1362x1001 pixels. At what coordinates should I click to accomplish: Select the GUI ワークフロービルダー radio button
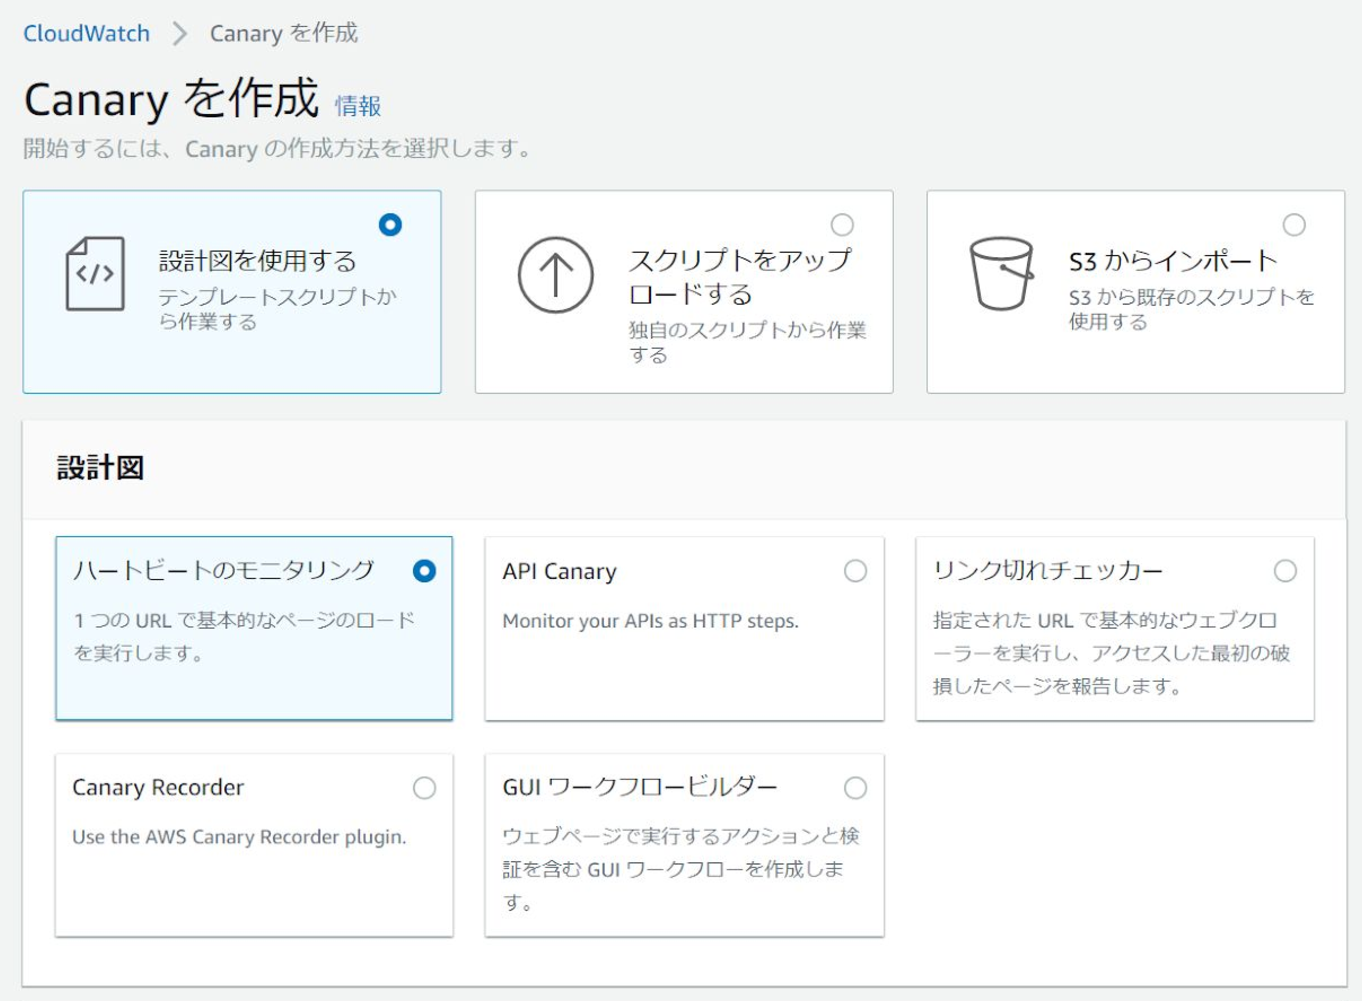[x=855, y=788]
